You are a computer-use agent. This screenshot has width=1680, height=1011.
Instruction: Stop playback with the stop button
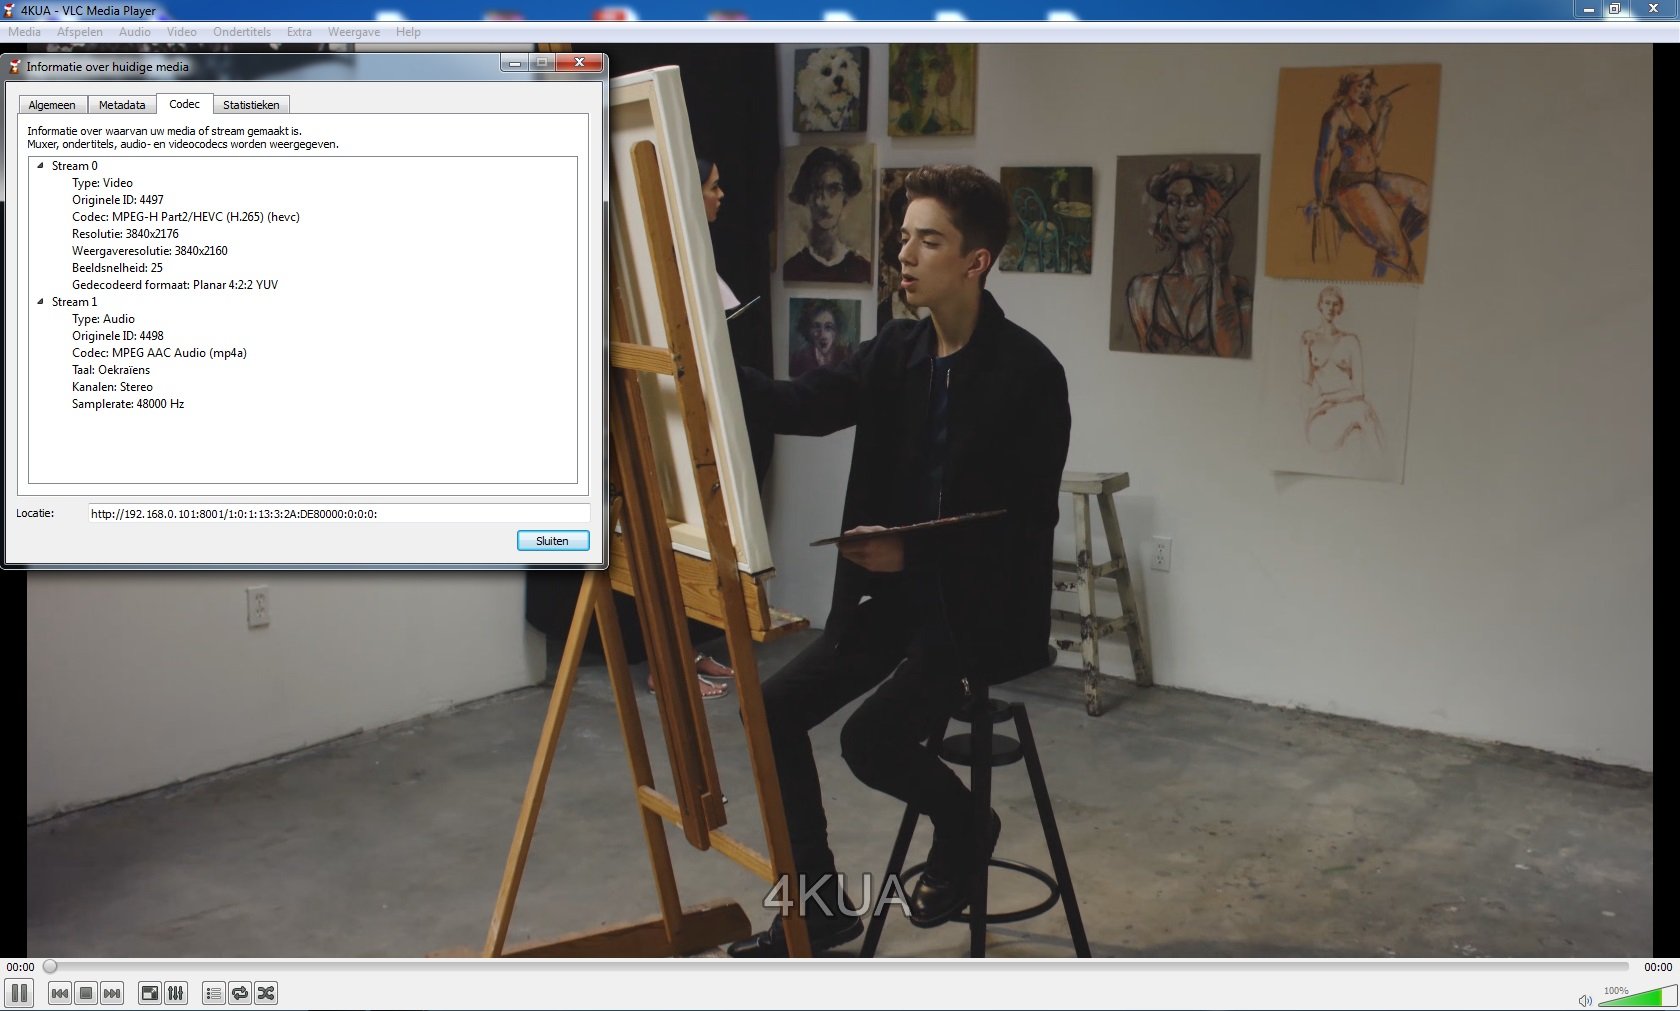pos(86,993)
